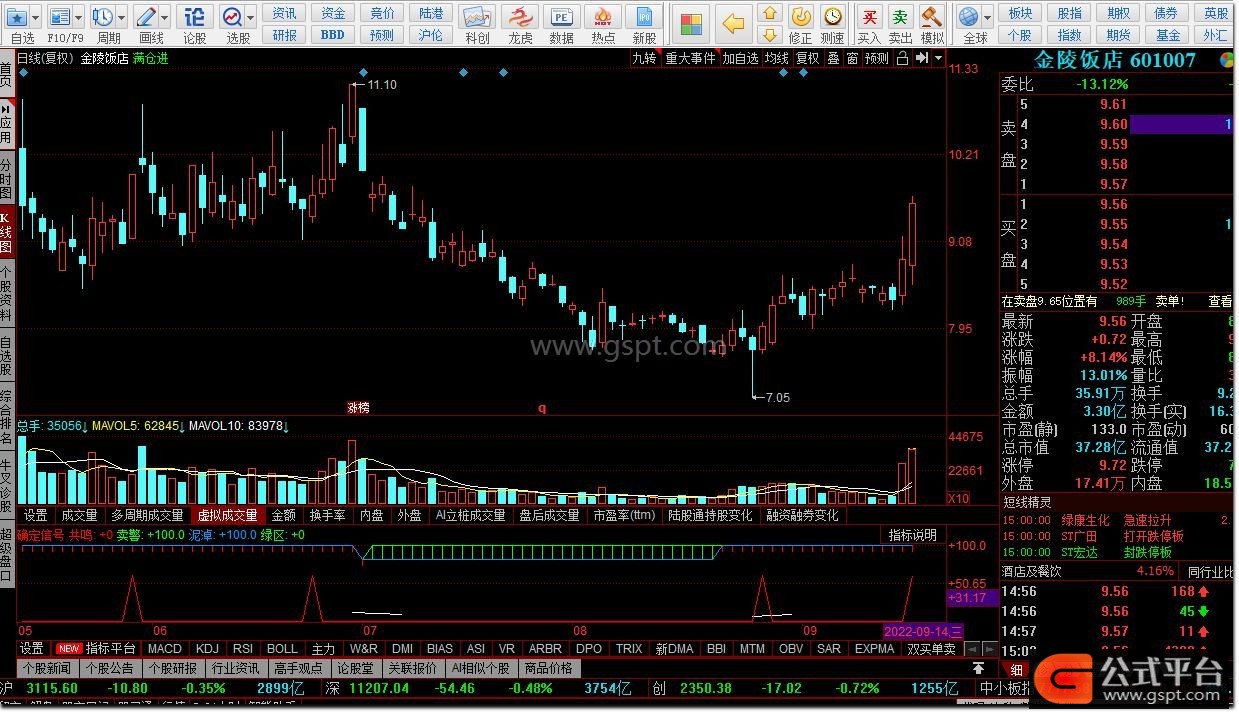1239x712 pixels.
Task: Toggle 重大事件 major events display
Action: click(x=691, y=58)
